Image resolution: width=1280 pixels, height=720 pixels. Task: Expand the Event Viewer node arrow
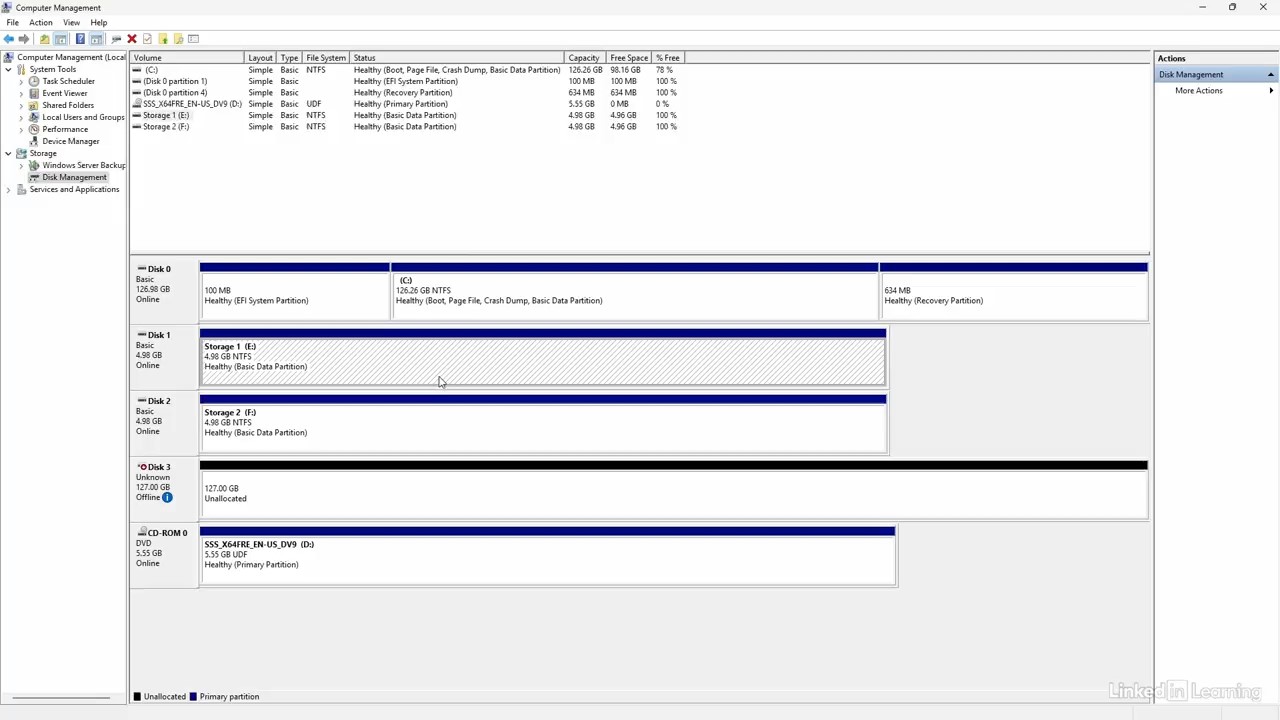(21, 93)
